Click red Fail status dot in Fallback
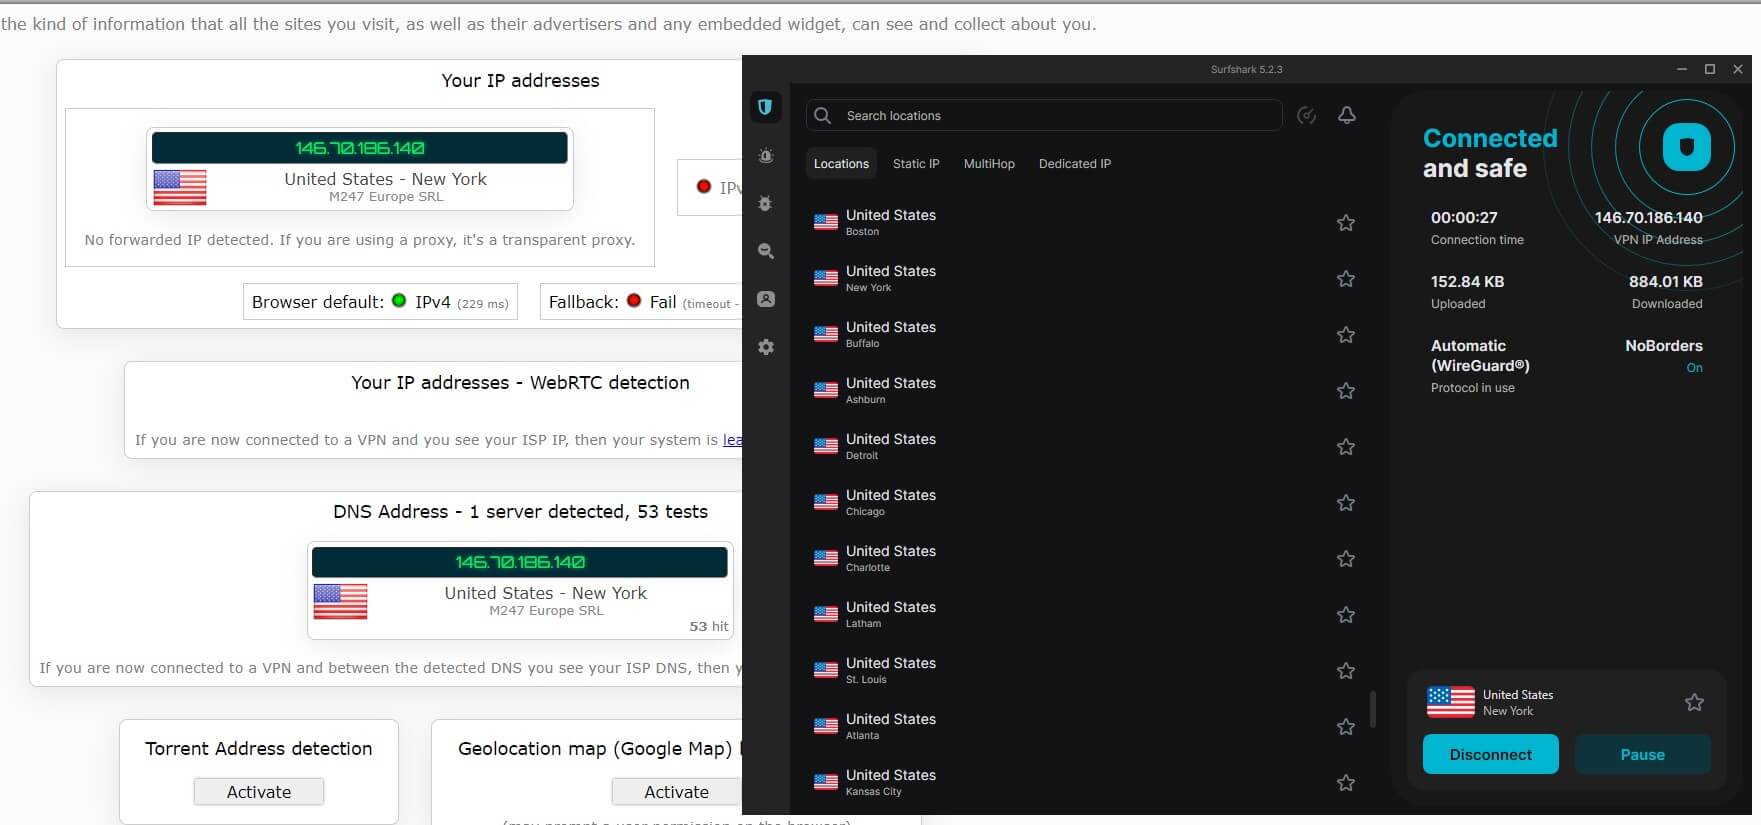The image size is (1761, 825). click(x=634, y=300)
